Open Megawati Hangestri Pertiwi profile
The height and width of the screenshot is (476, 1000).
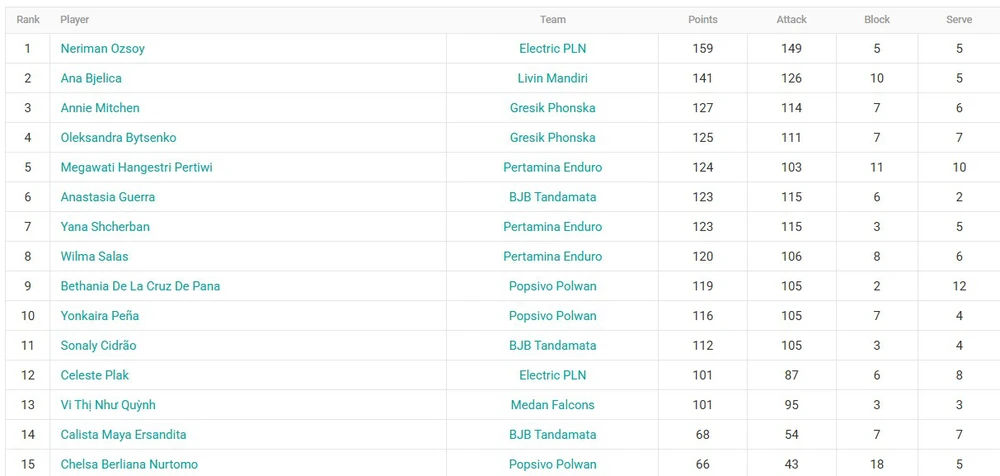point(136,167)
